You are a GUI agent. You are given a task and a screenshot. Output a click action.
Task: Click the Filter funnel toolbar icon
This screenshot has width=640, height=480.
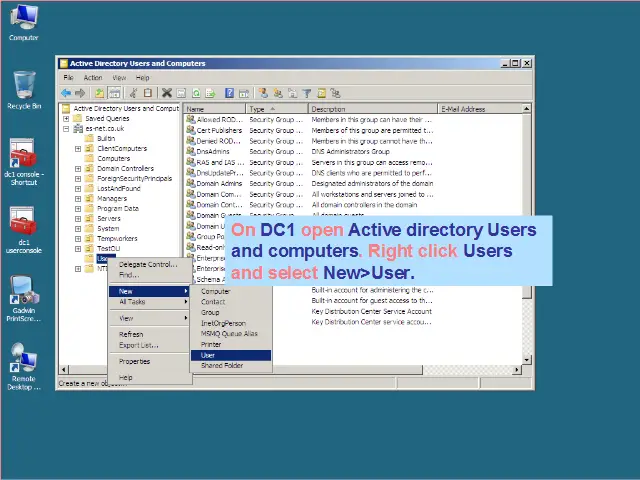[x=307, y=93]
